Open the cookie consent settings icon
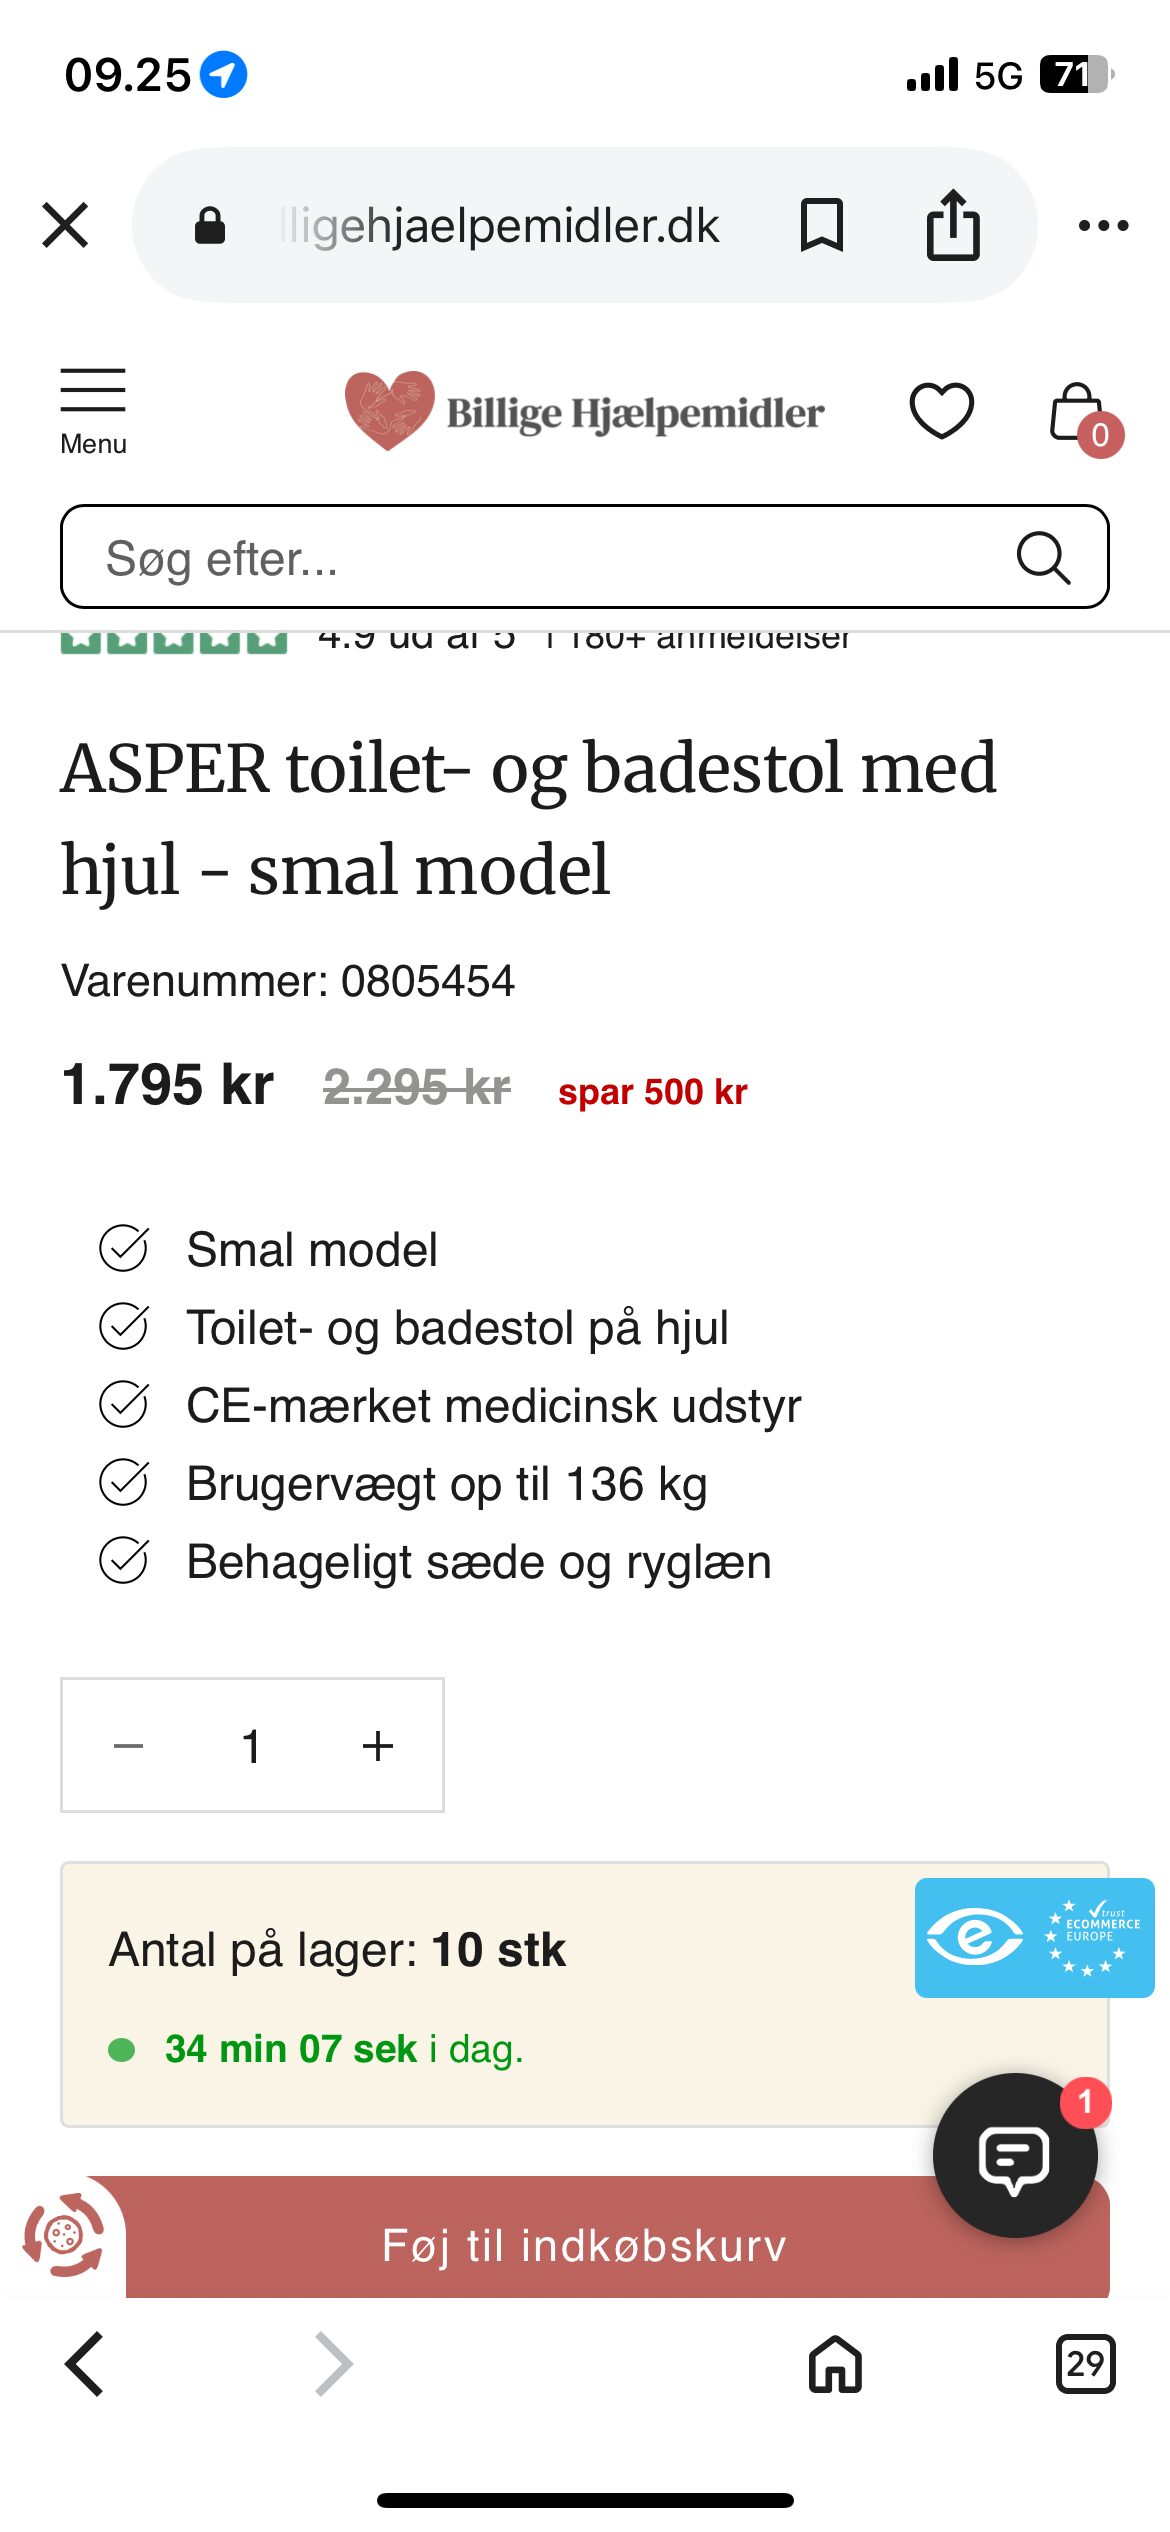The height and width of the screenshot is (2532, 1170). pyautogui.click(x=64, y=2234)
